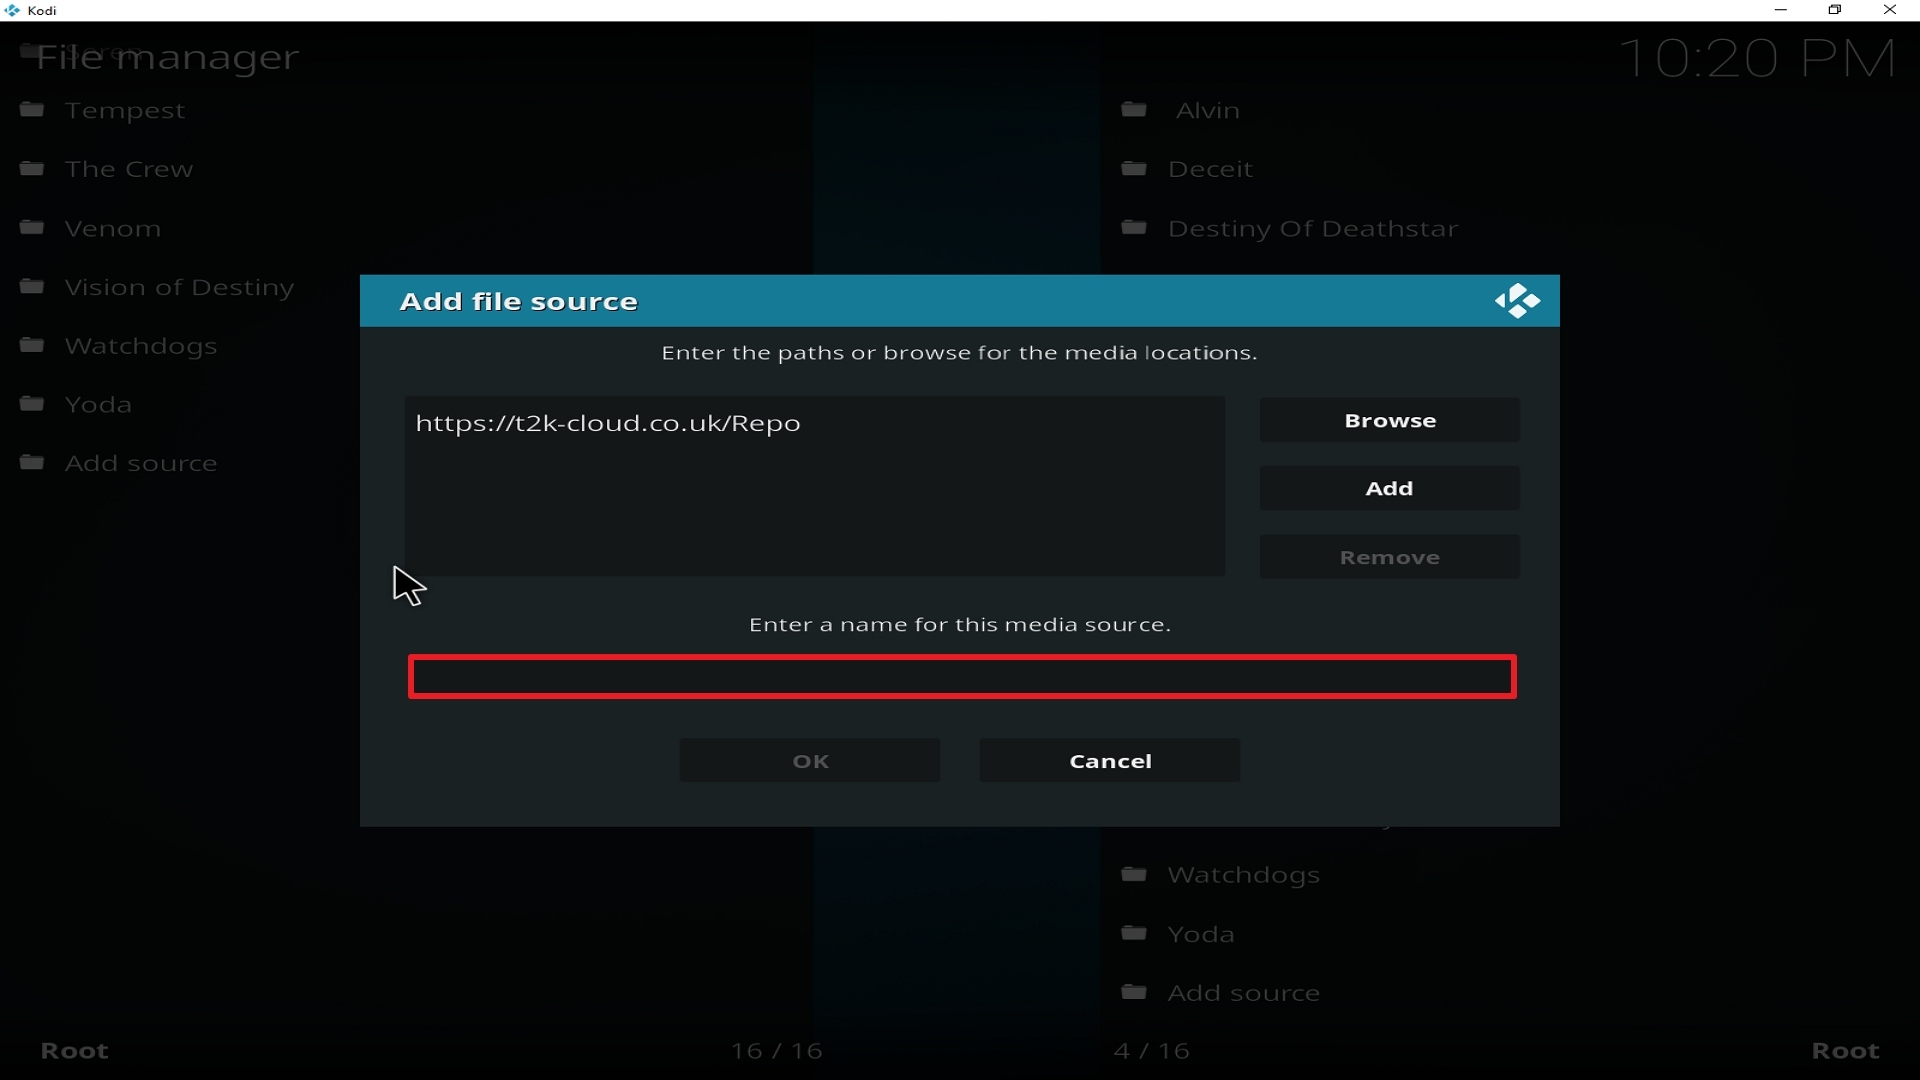Click right pane Add source folder icon
Screen dimensions: 1920x1080
1134,992
